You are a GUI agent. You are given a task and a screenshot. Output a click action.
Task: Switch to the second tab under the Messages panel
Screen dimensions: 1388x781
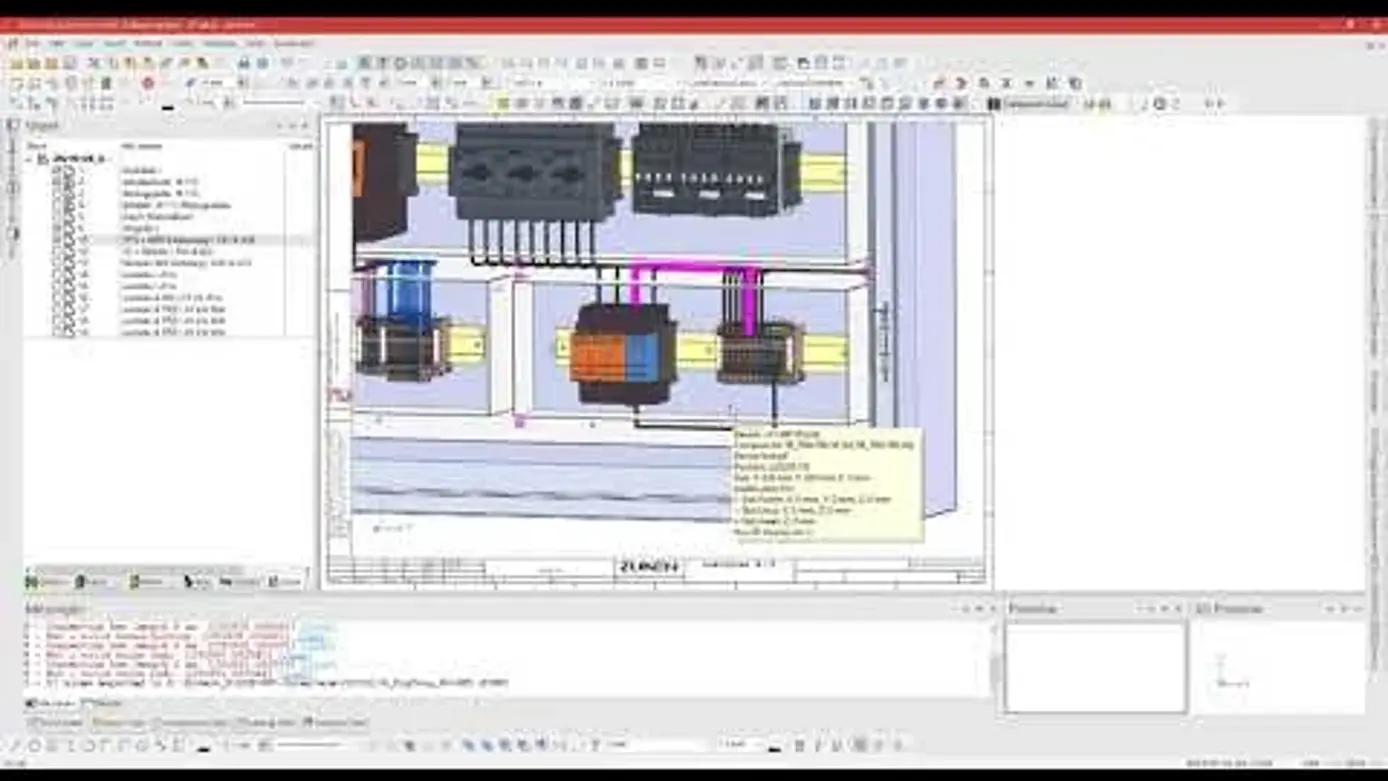point(98,703)
